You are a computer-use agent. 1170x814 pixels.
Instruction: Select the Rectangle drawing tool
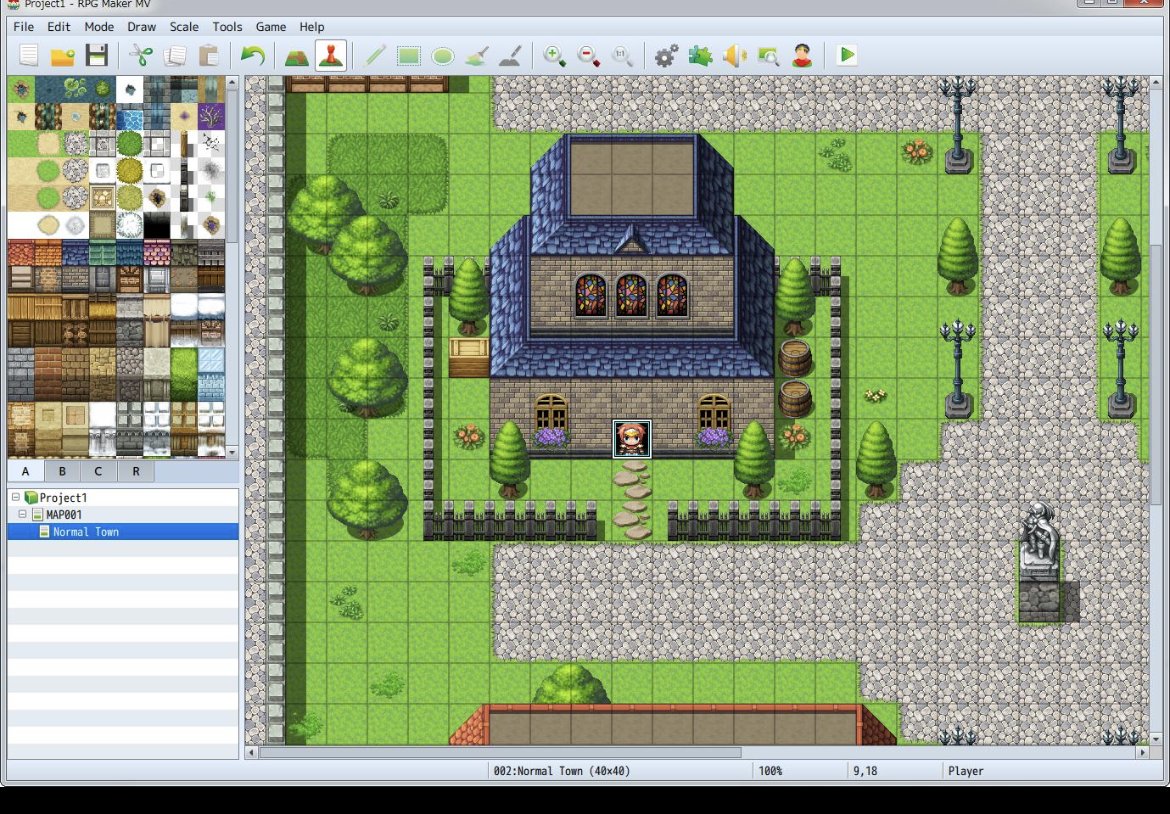[x=409, y=56]
